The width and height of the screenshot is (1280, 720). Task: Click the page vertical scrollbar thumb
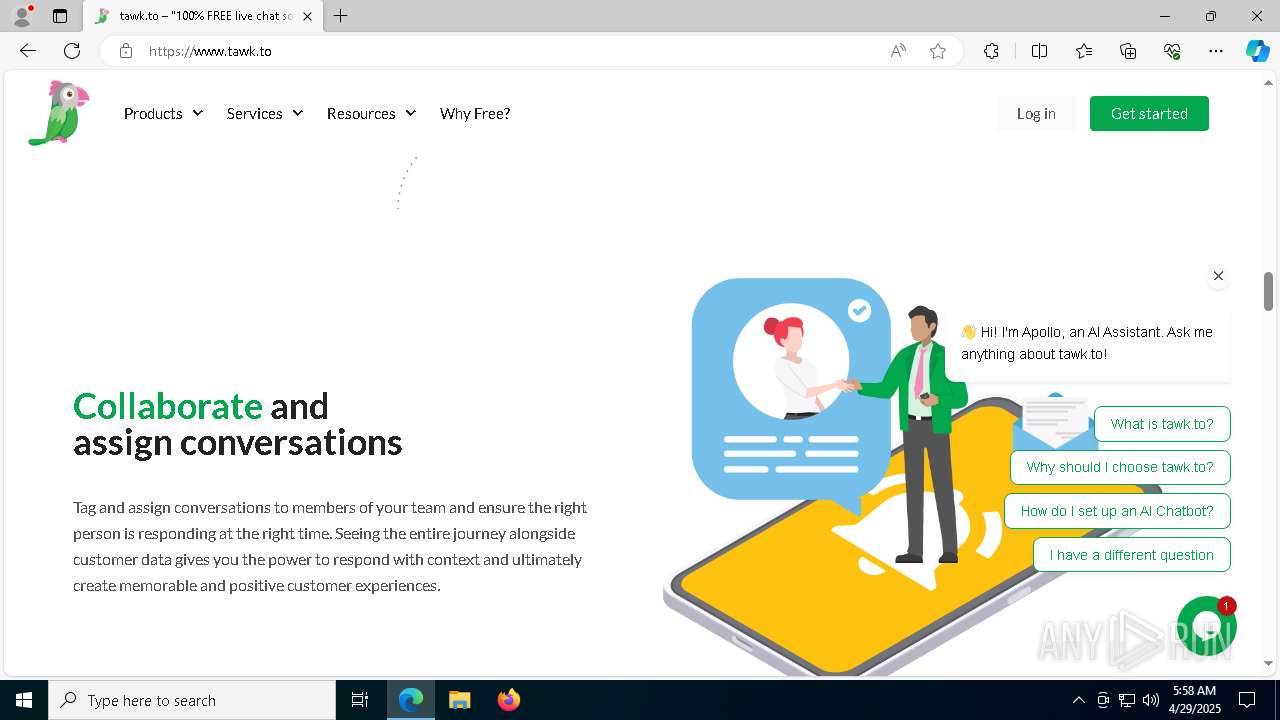click(x=1268, y=291)
